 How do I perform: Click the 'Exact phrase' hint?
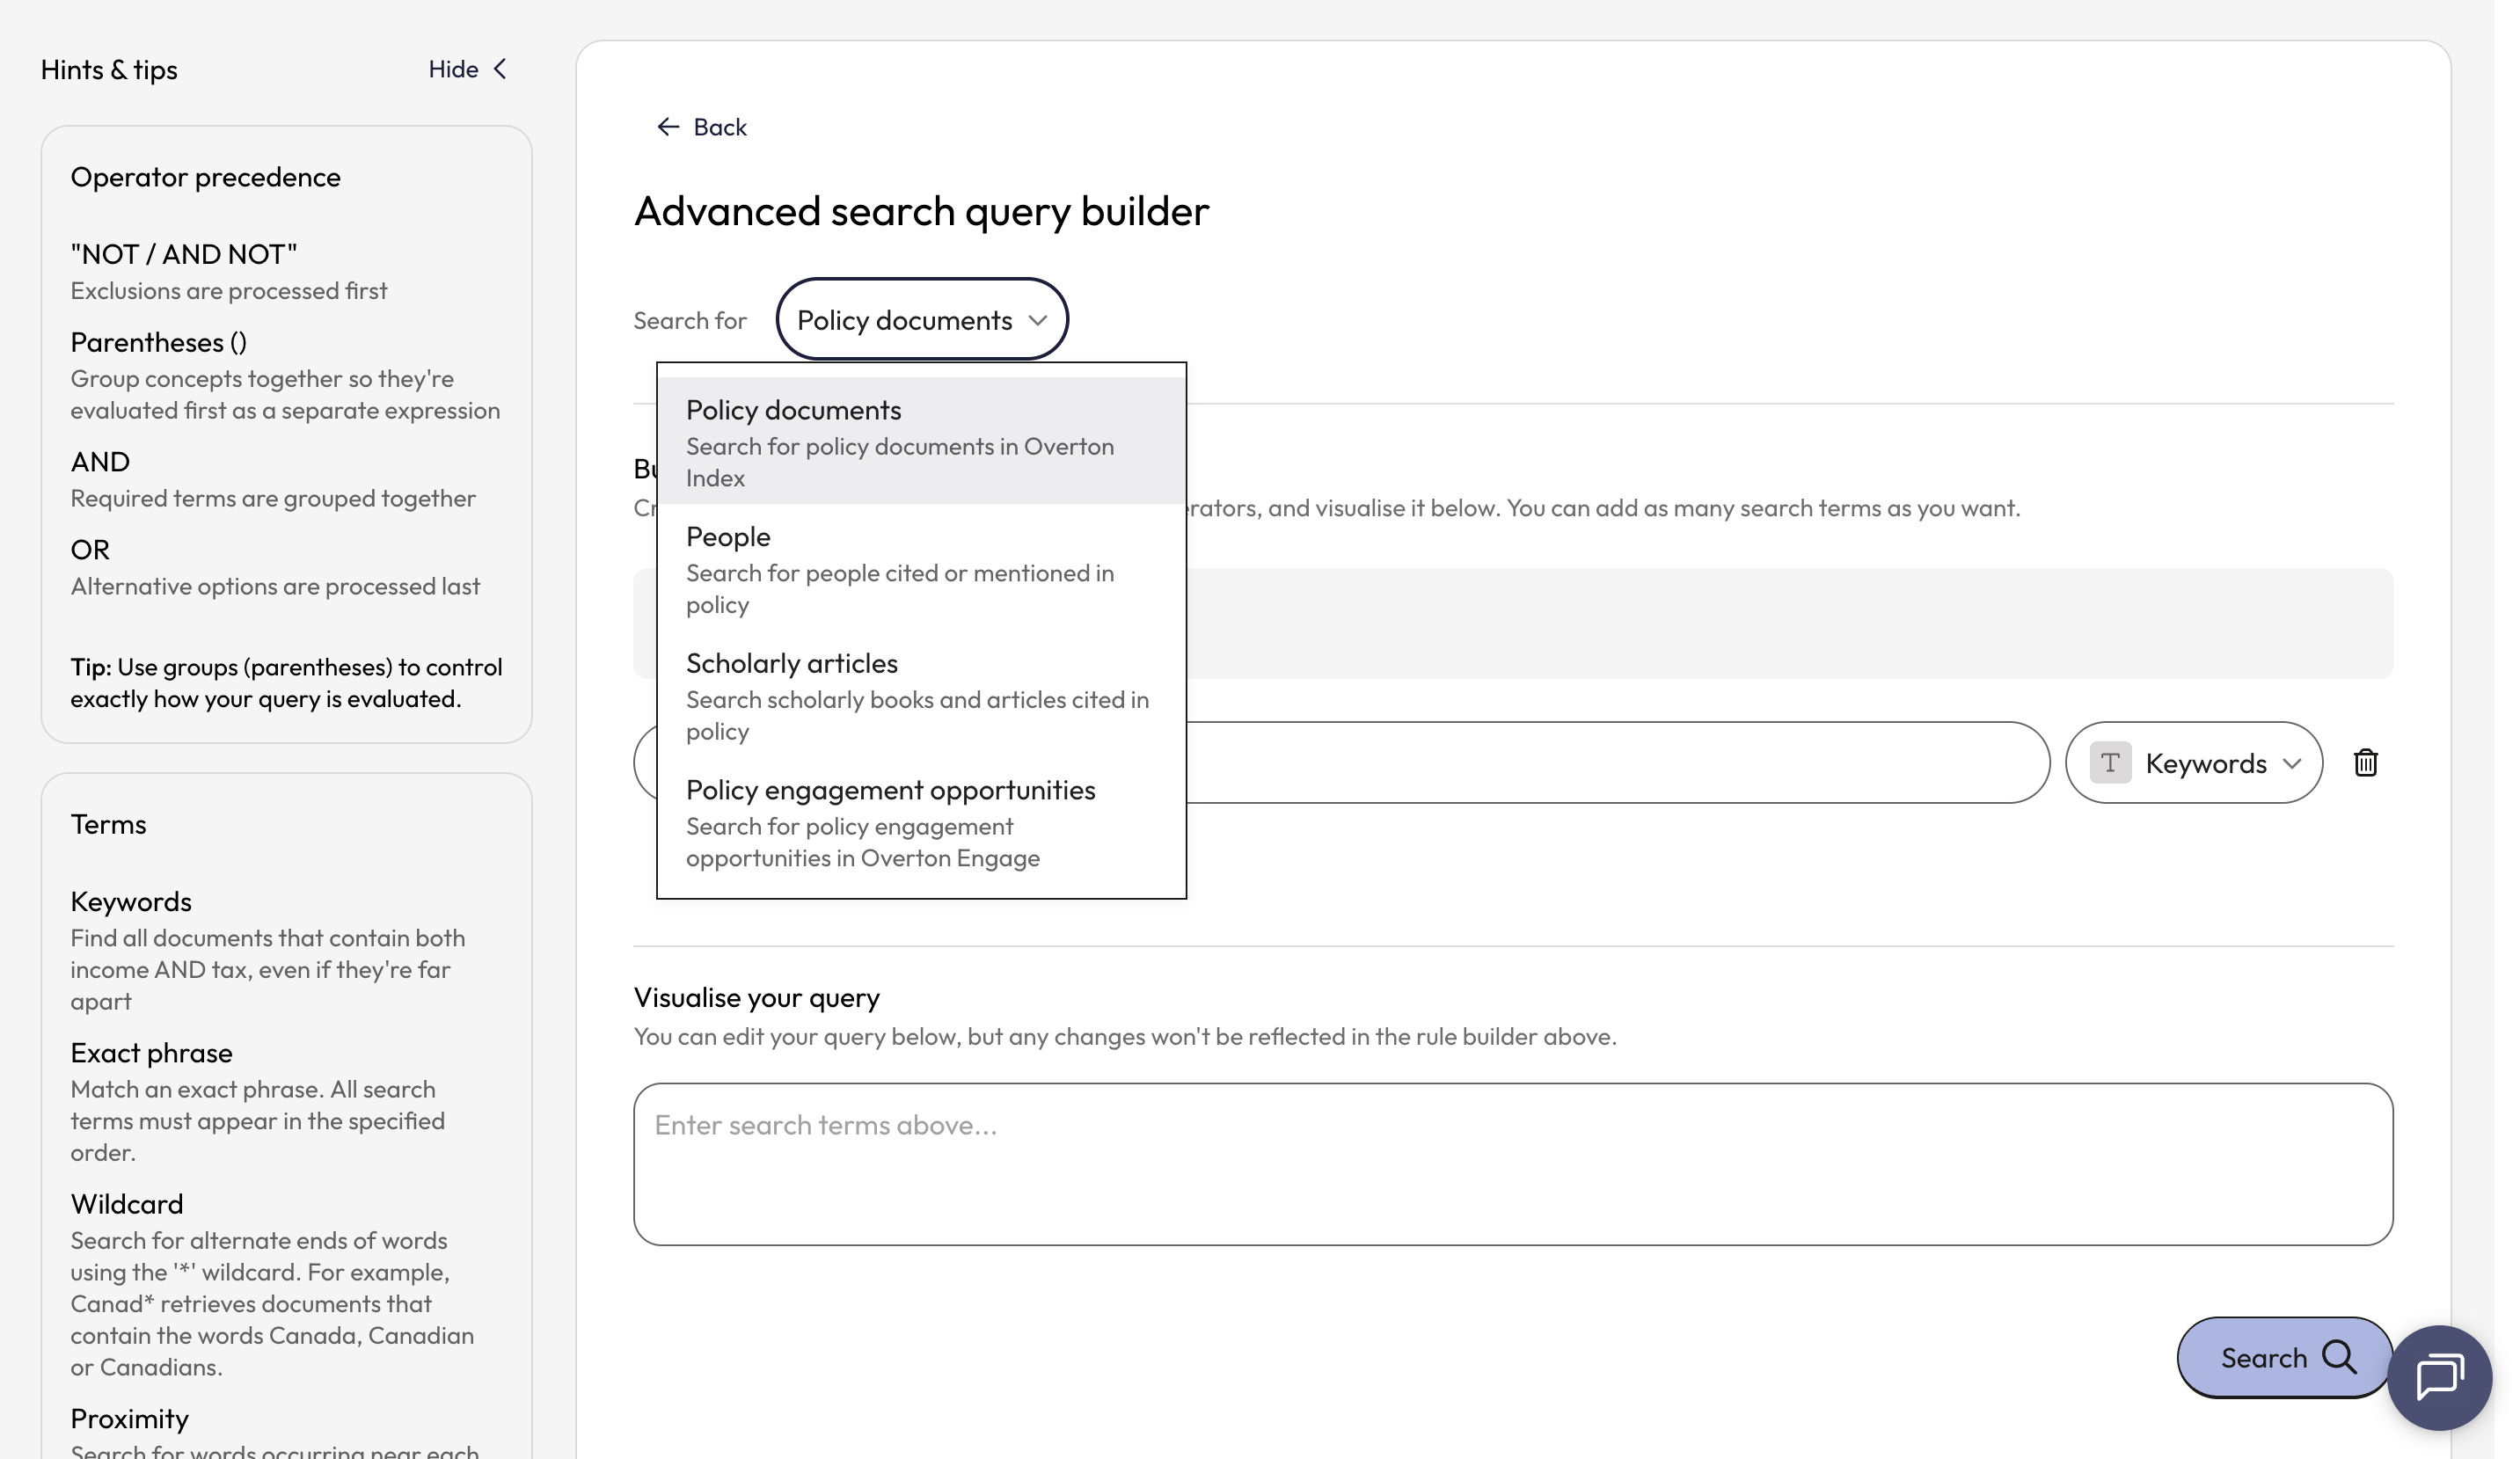point(151,1053)
